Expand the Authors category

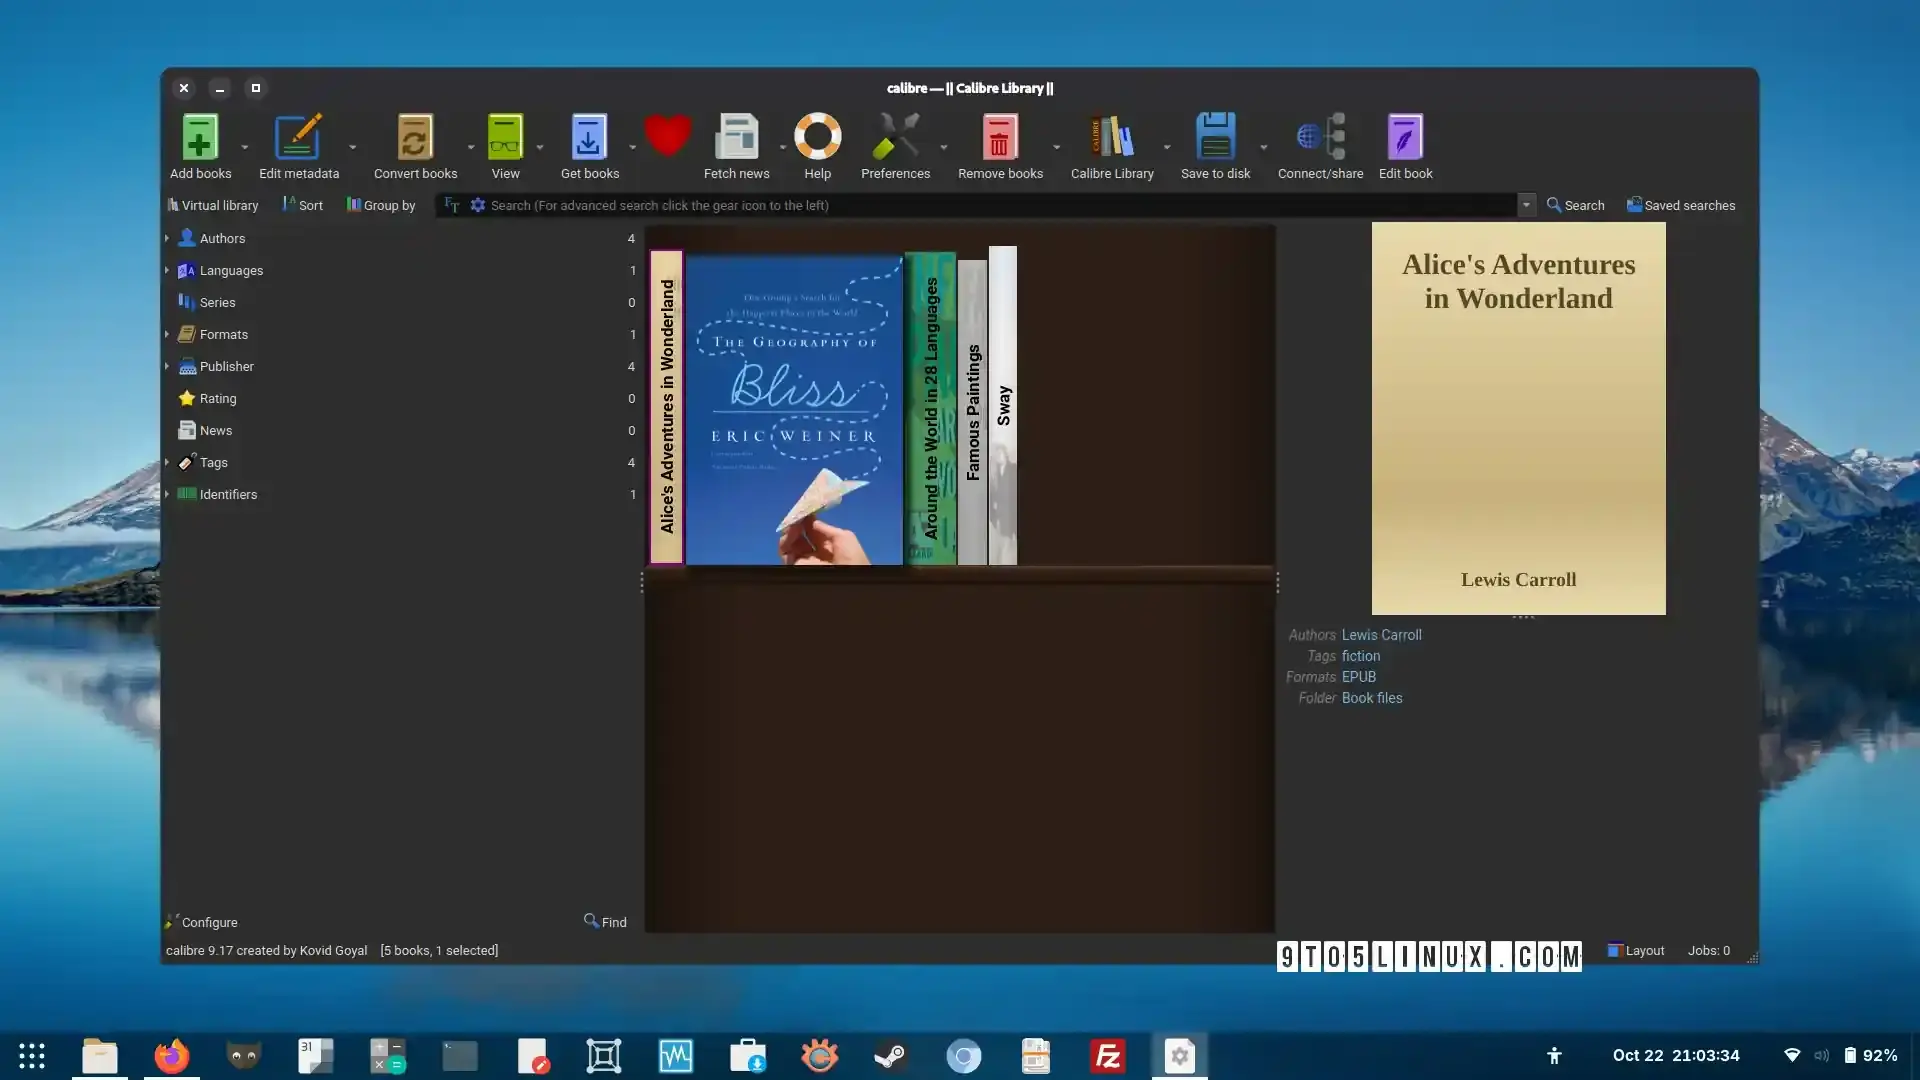[167, 238]
